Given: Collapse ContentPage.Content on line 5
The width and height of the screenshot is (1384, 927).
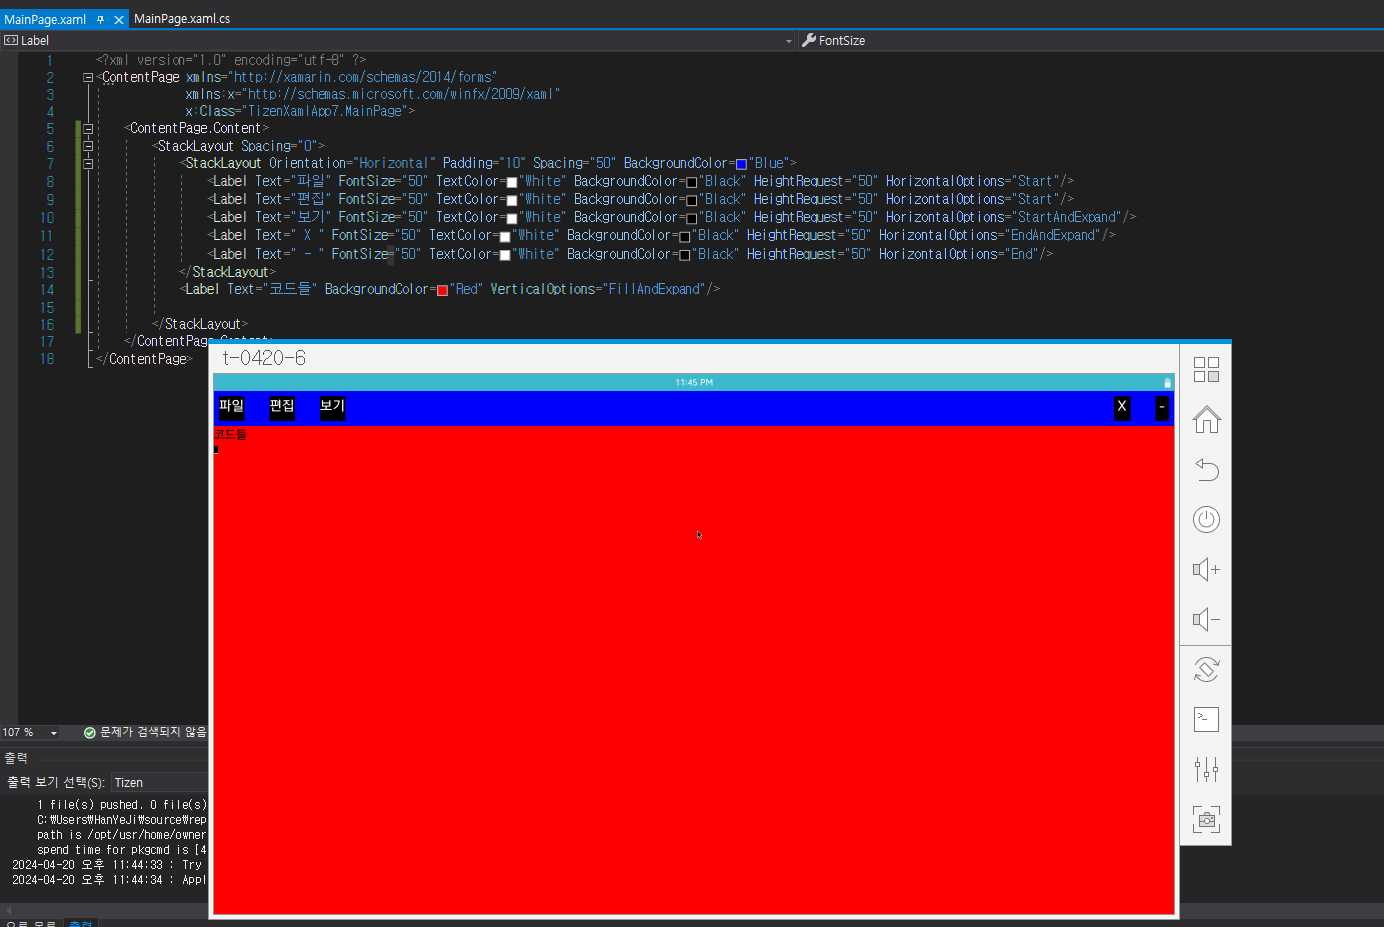Looking at the screenshot, I should [x=88, y=128].
